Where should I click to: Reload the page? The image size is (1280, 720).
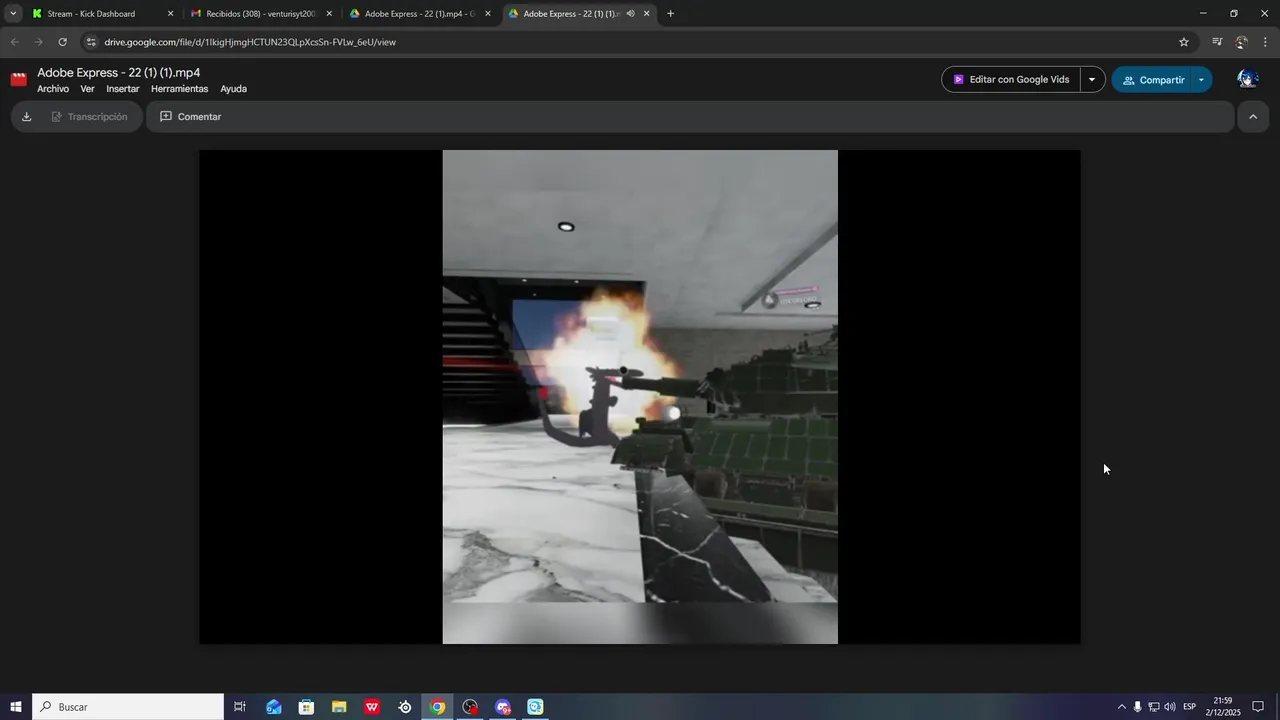[x=62, y=42]
